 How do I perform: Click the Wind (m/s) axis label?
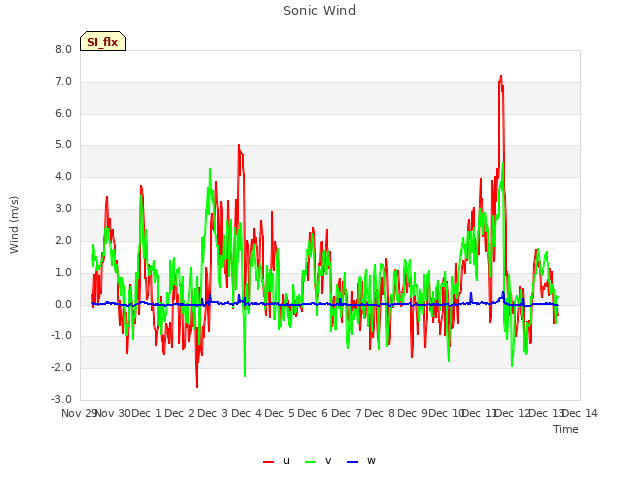coord(14,225)
